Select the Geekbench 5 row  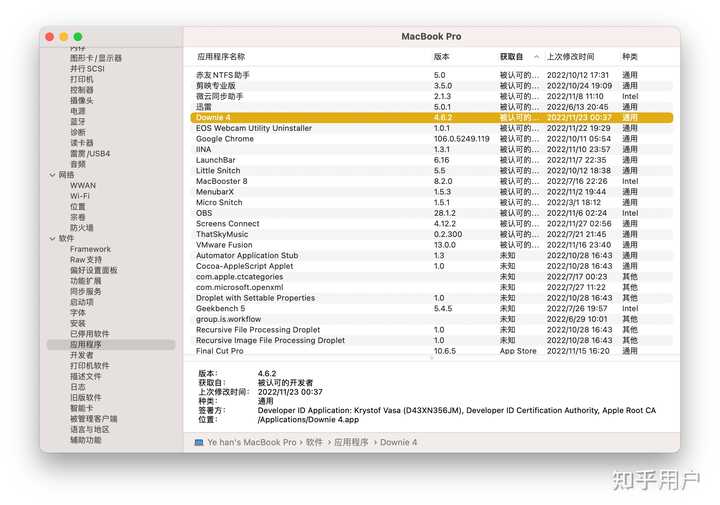click(432, 309)
